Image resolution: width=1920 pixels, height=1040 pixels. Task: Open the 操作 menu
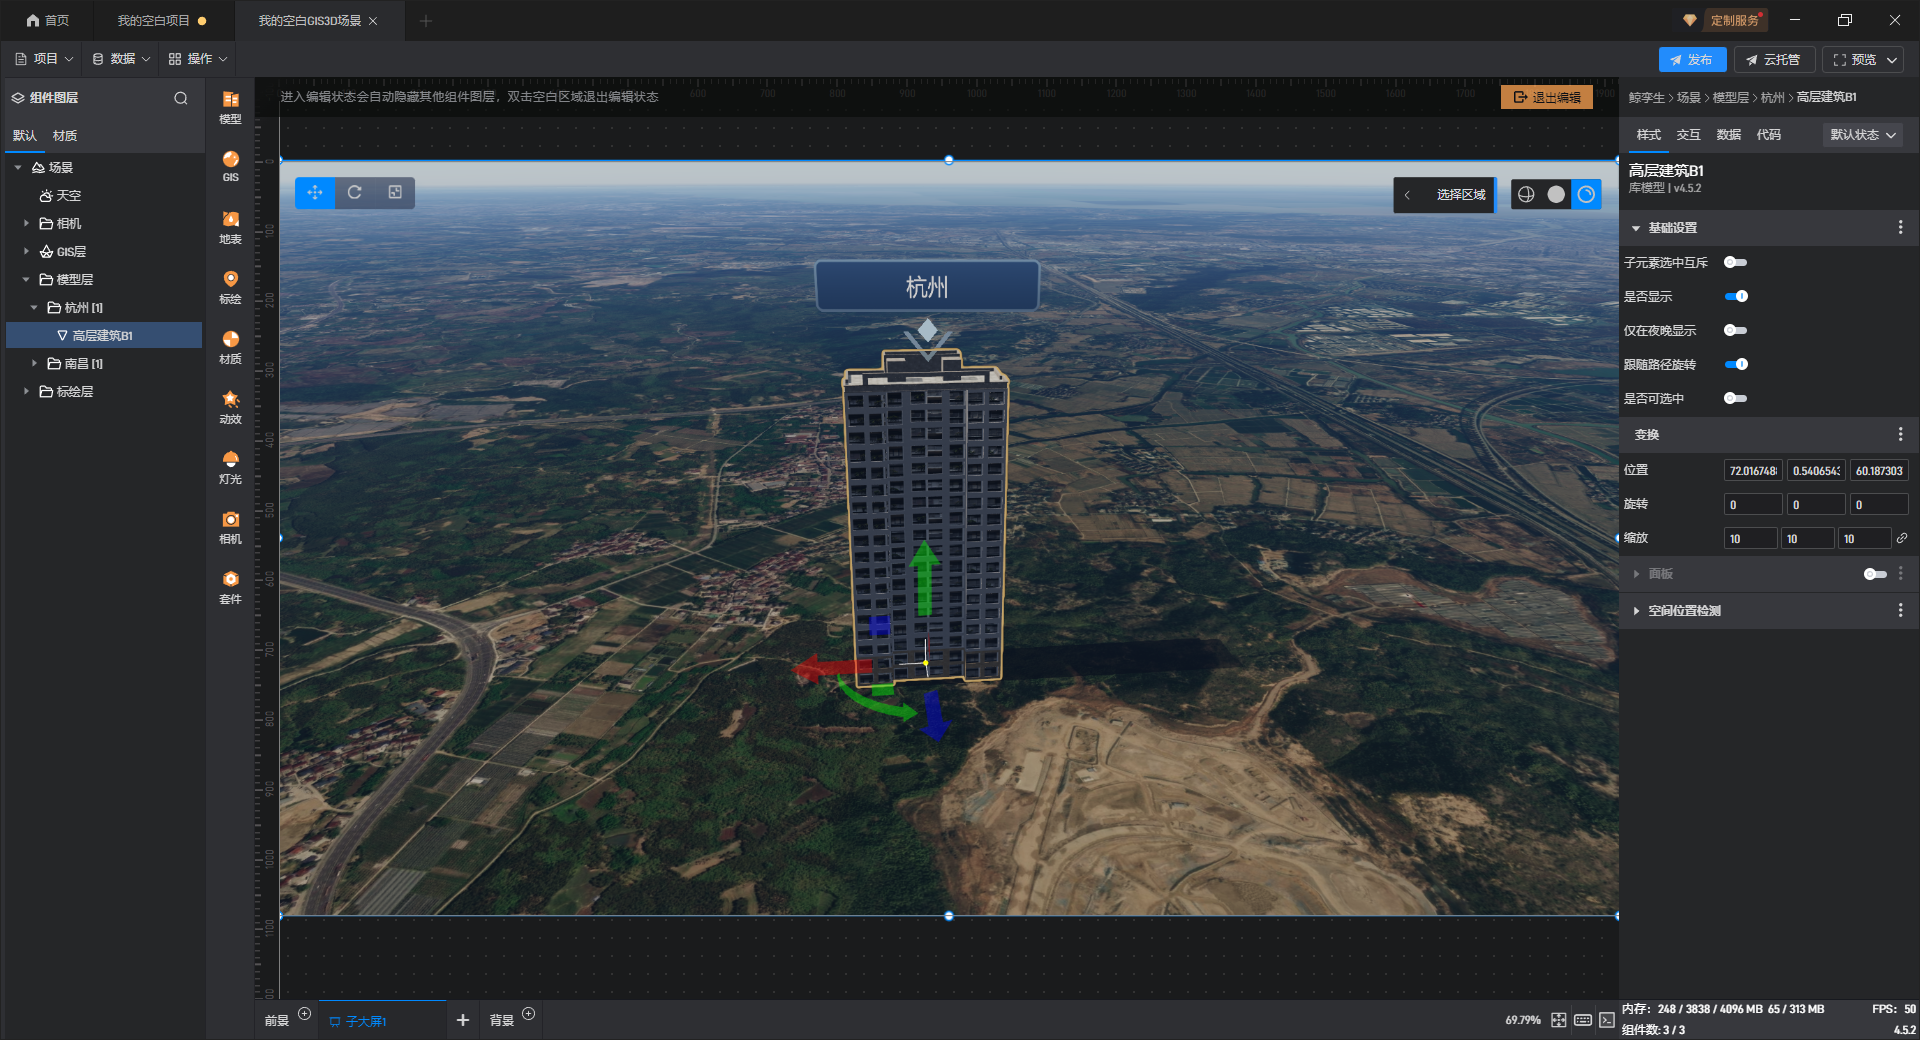coord(198,59)
